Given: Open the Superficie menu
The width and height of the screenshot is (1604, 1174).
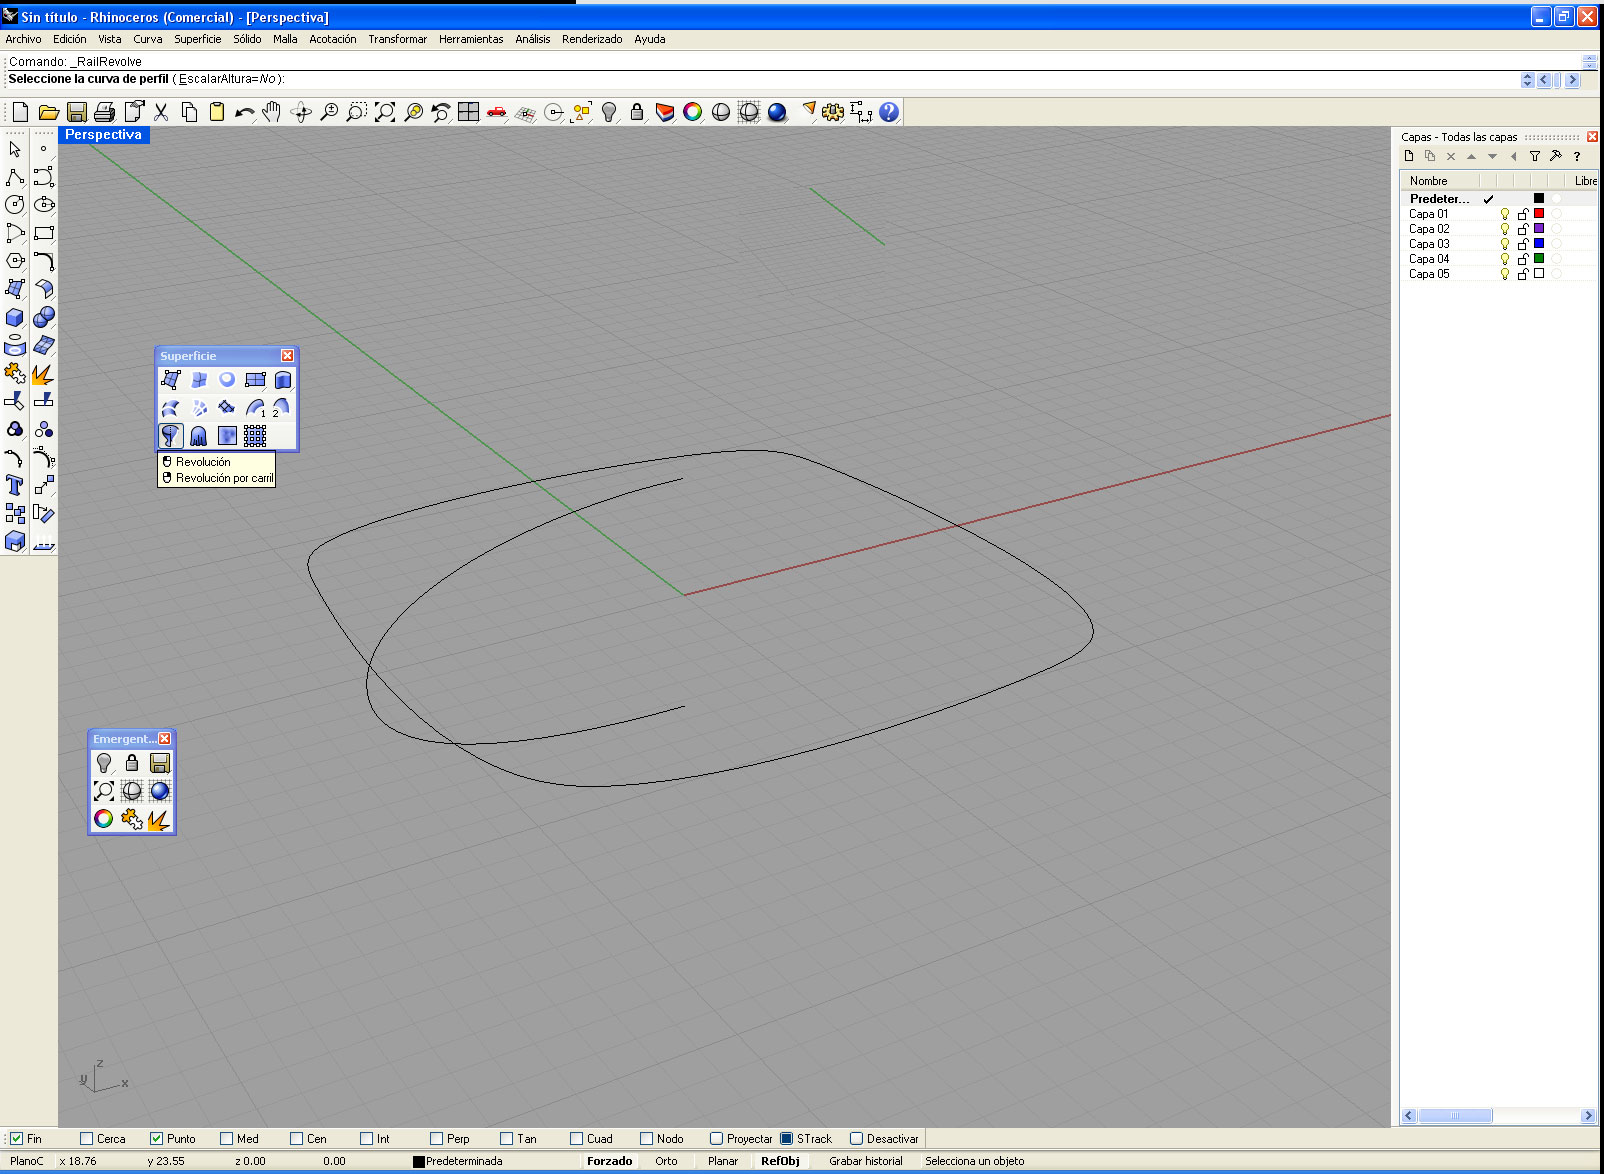Looking at the screenshot, I should [198, 39].
